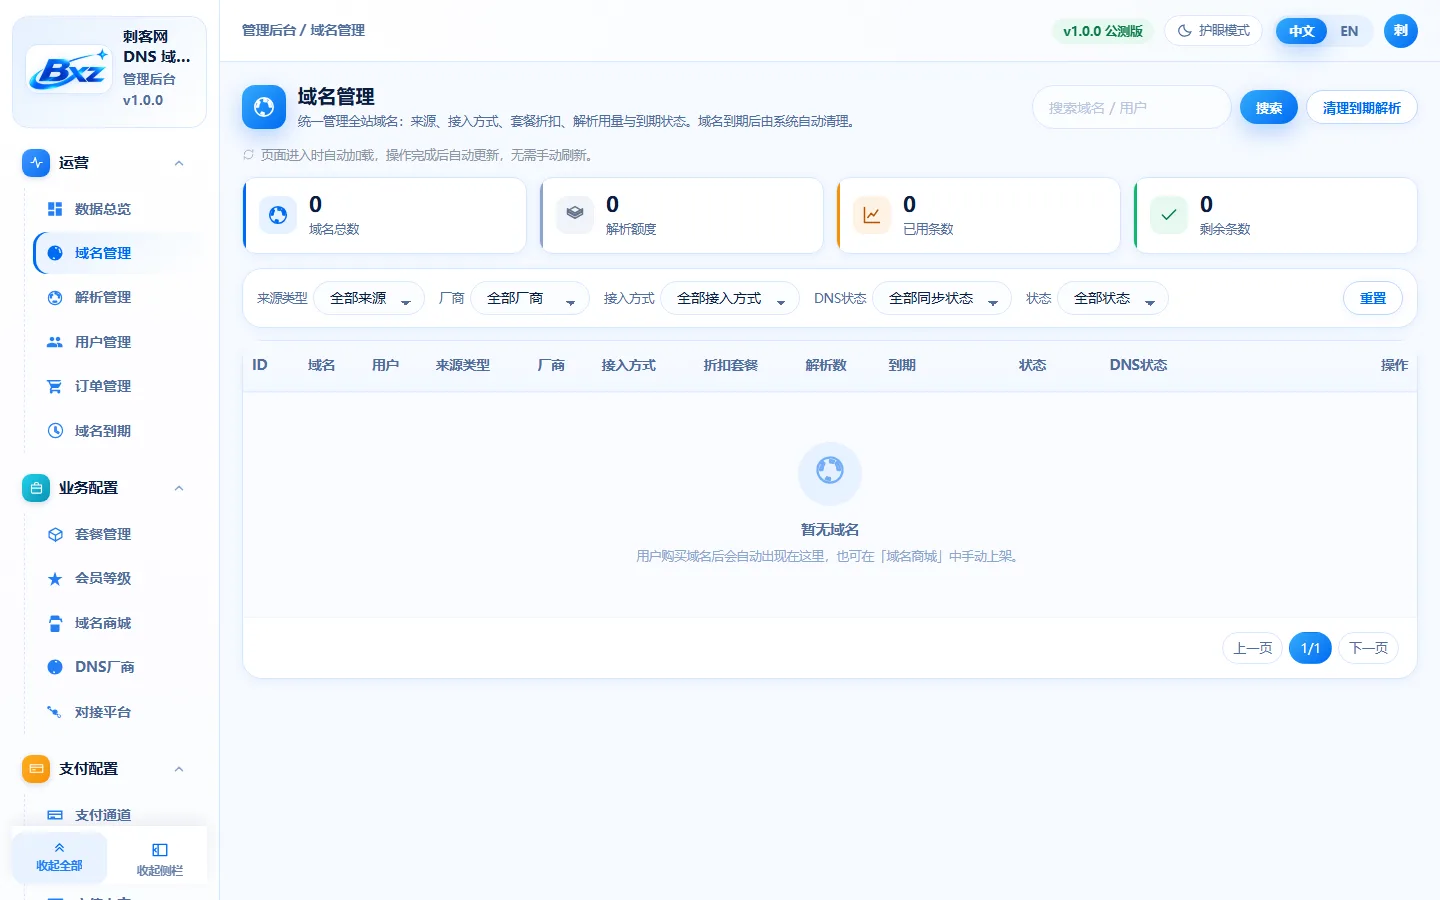Toggle 护眼模式 eye-care mode

(1213, 31)
